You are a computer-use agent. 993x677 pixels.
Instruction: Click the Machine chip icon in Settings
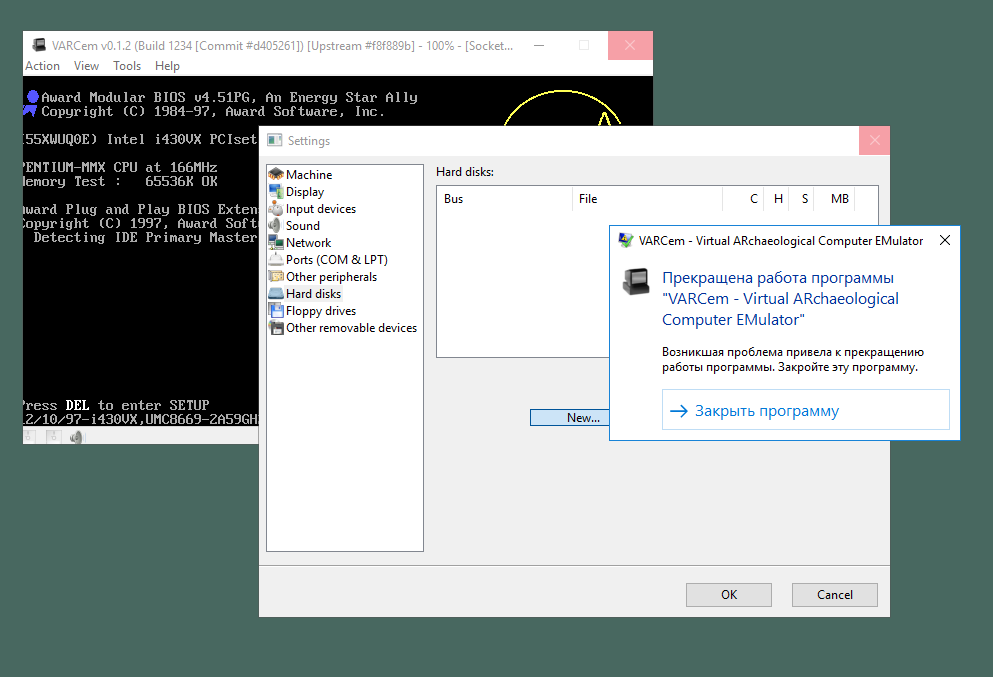(x=276, y=174)
